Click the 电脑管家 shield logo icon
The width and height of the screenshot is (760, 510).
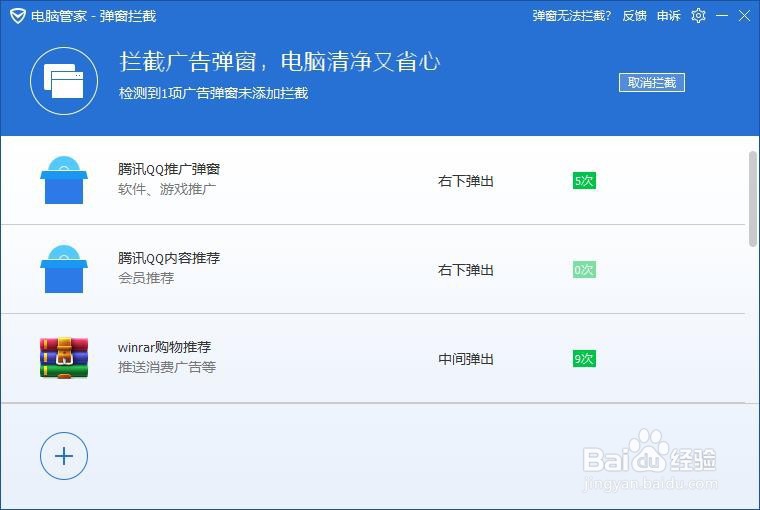(x=17, y=16)
